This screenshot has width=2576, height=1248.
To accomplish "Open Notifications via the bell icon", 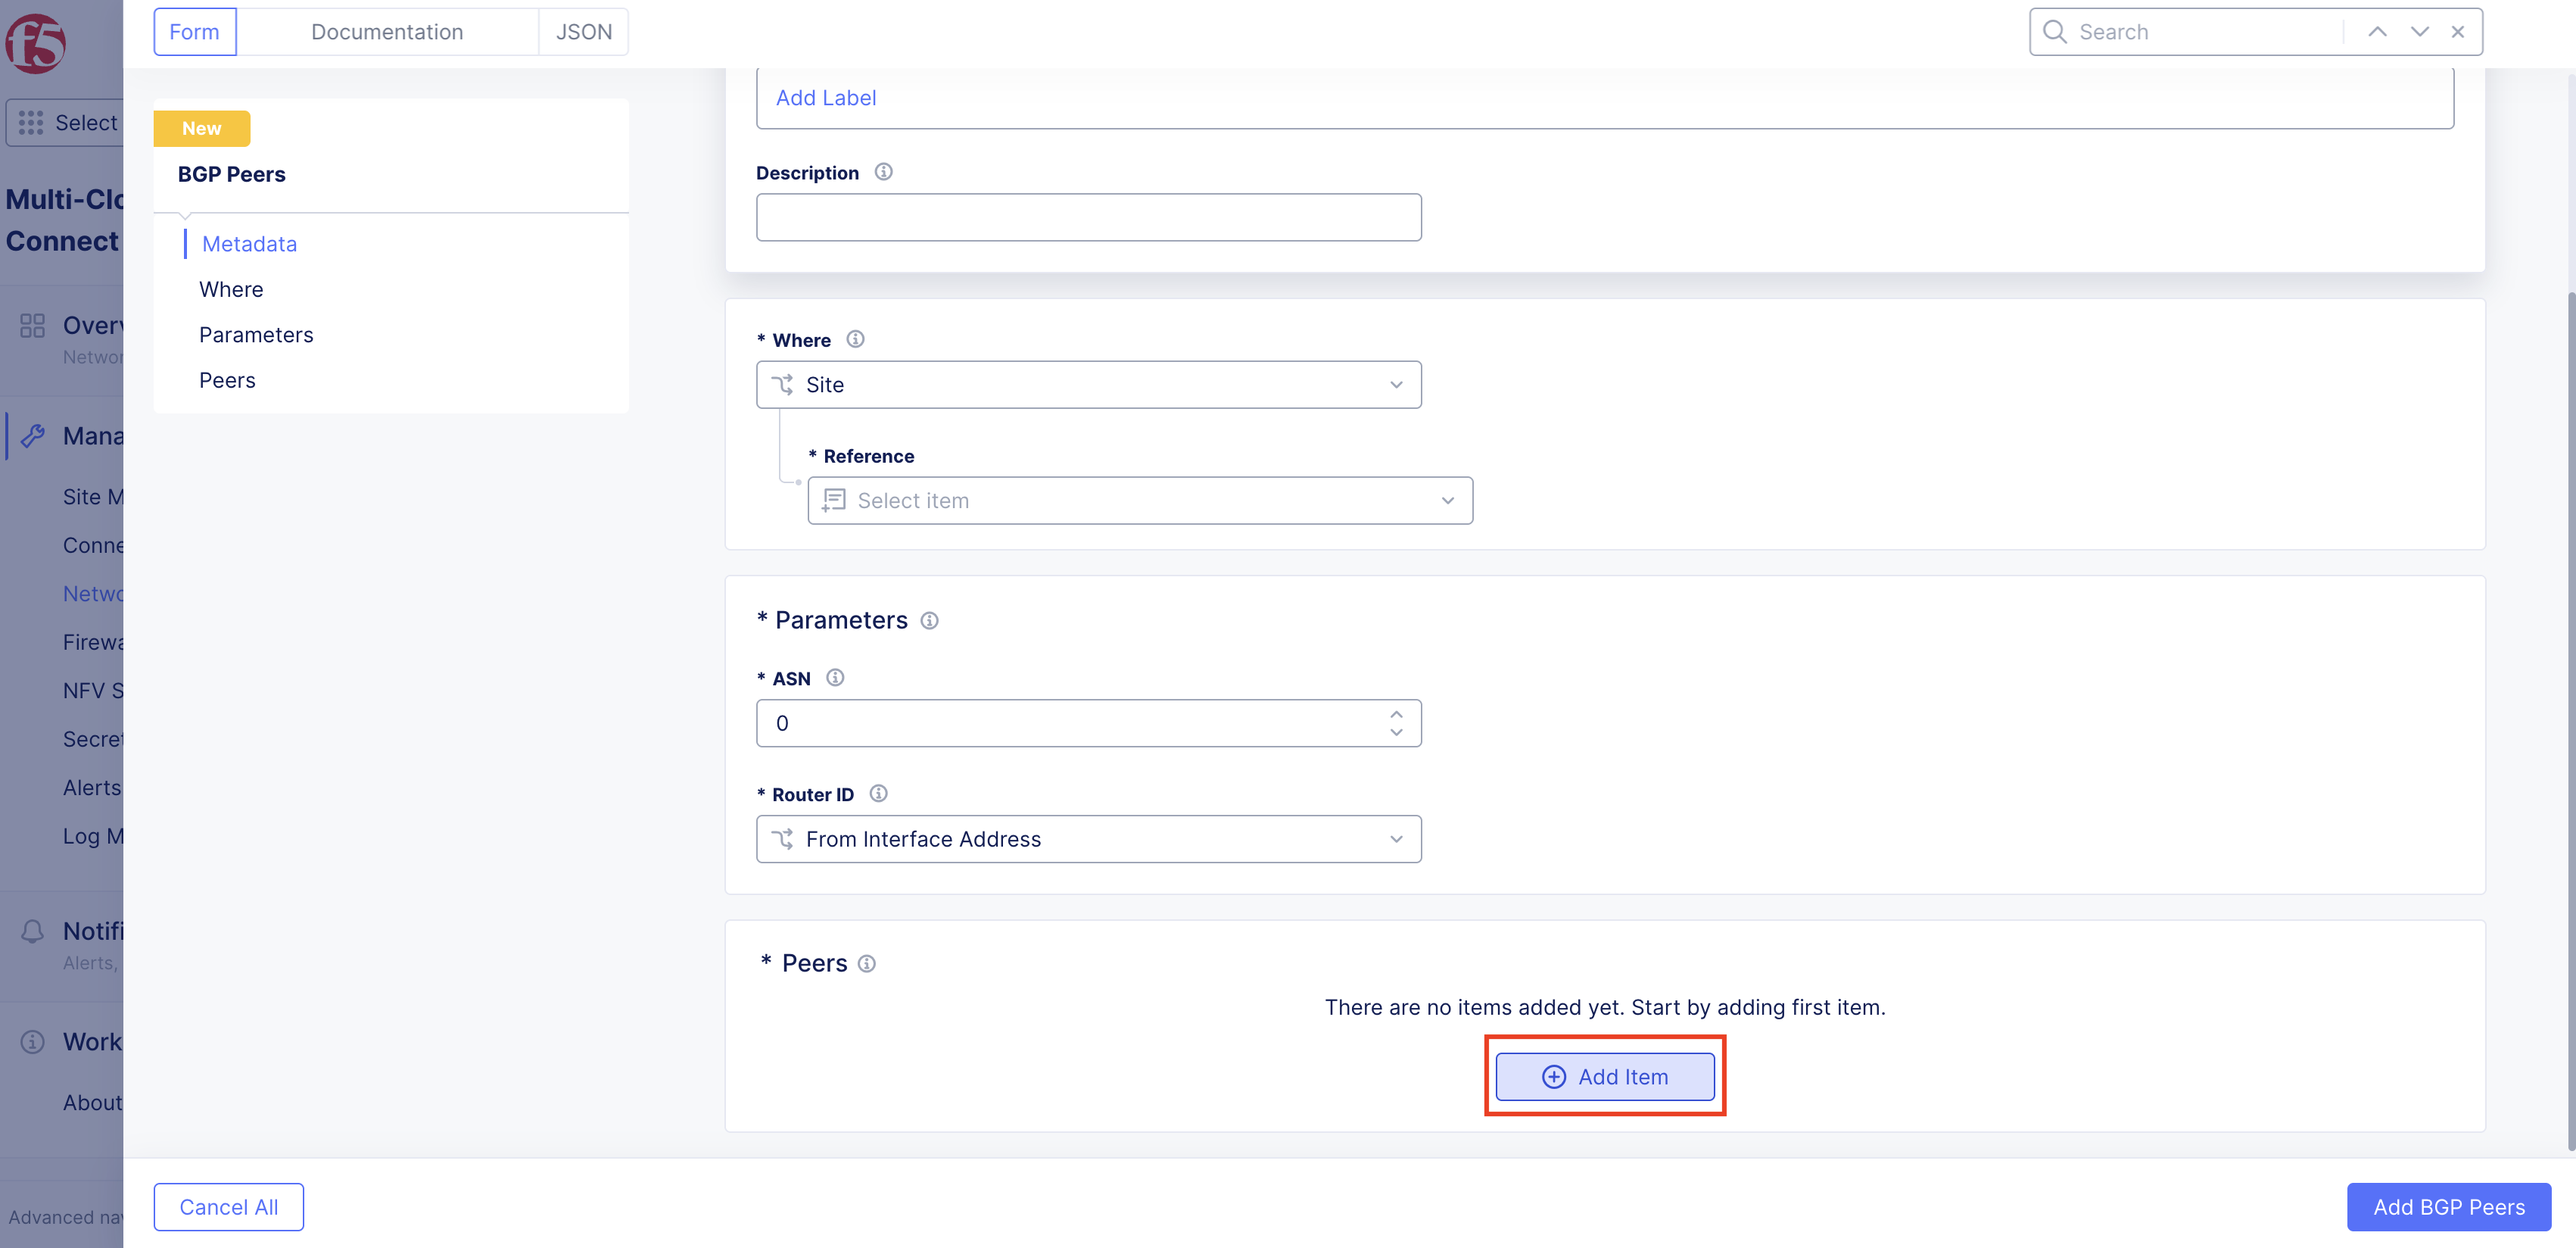I will (31, 931).
